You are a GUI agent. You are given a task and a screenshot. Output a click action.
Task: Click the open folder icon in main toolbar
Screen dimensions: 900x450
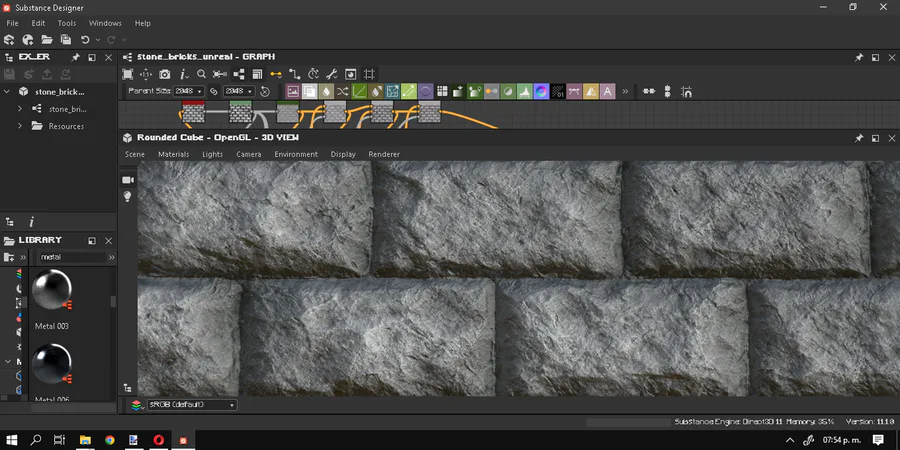click(46, 40)
